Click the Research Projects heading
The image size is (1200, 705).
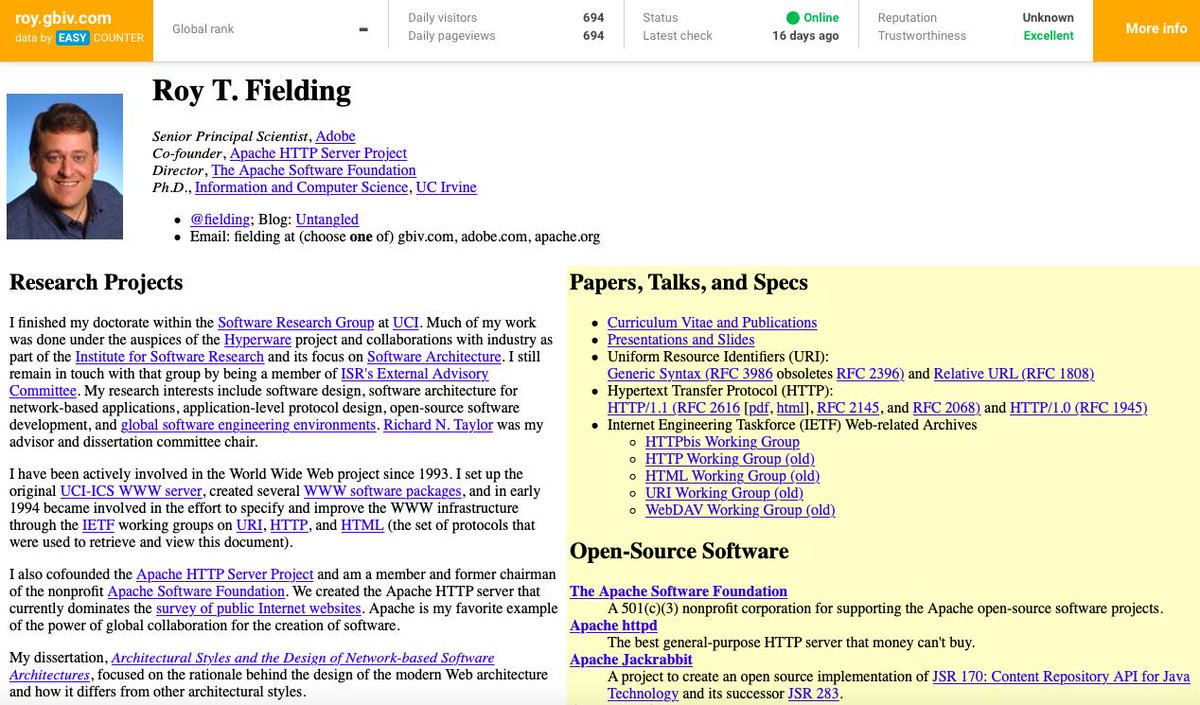point(96,283)
